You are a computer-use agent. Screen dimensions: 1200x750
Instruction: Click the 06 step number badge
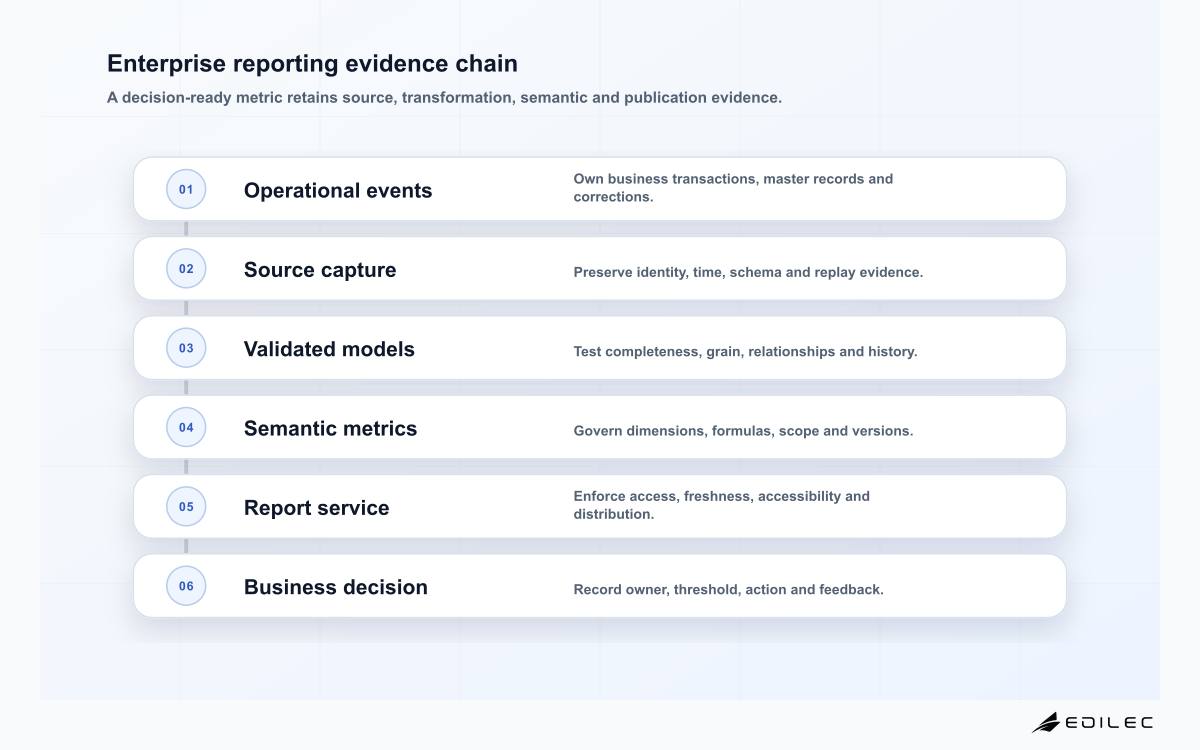coord(186,586)
